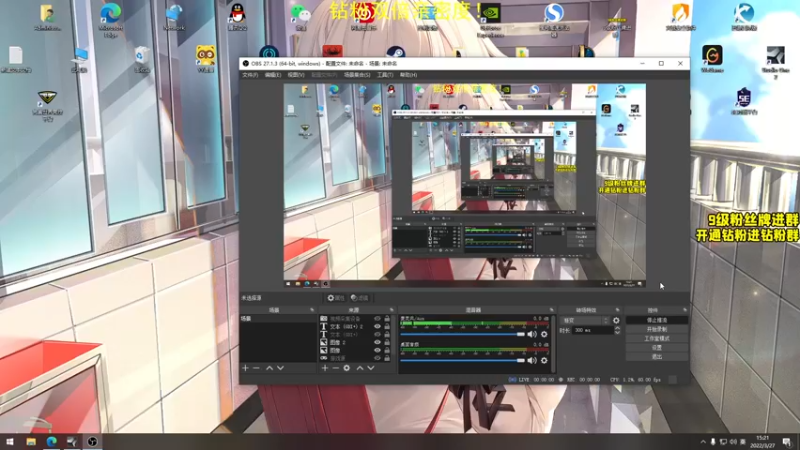Float the 混音器 dock panel
Image resolution: width=800 pixels, height=450 pixels.
tap(552, 310)
